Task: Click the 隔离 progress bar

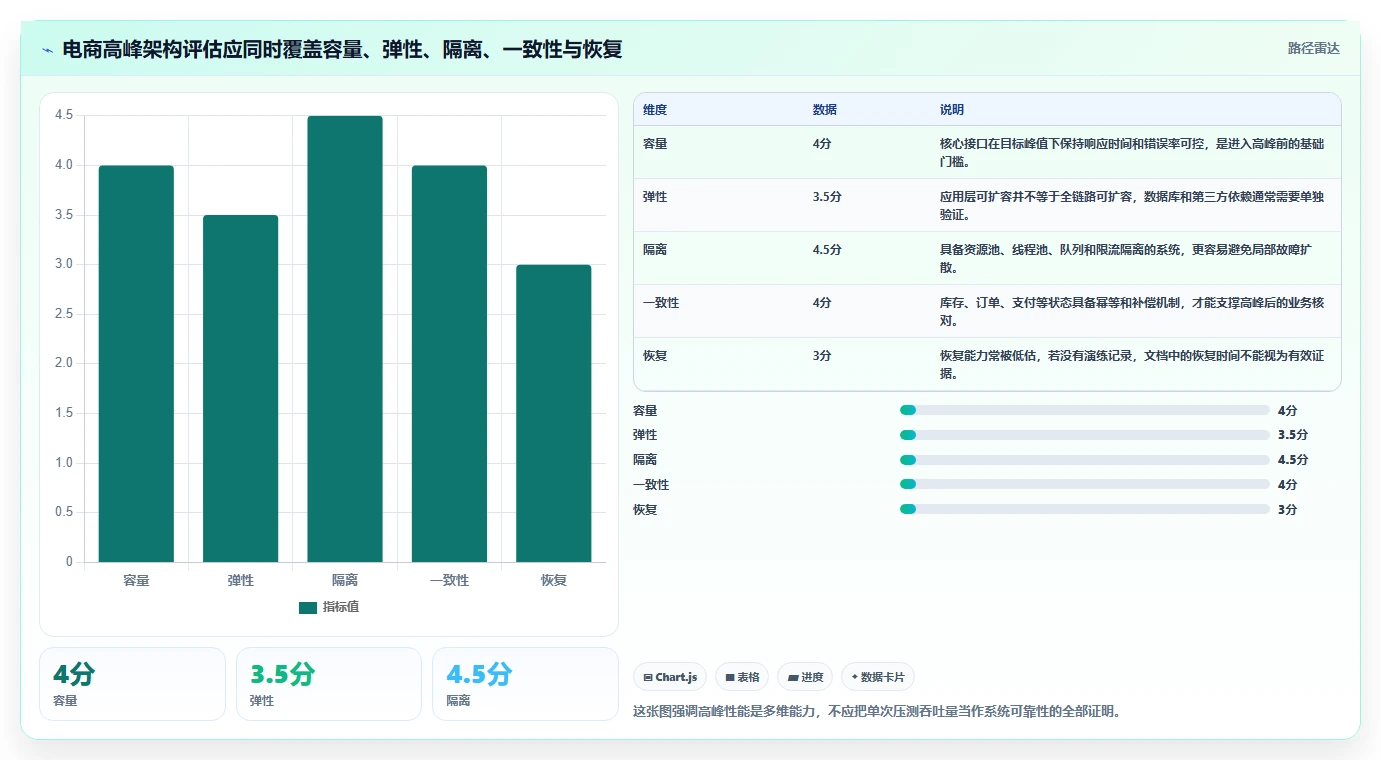Action: (x=1085, y=460)
